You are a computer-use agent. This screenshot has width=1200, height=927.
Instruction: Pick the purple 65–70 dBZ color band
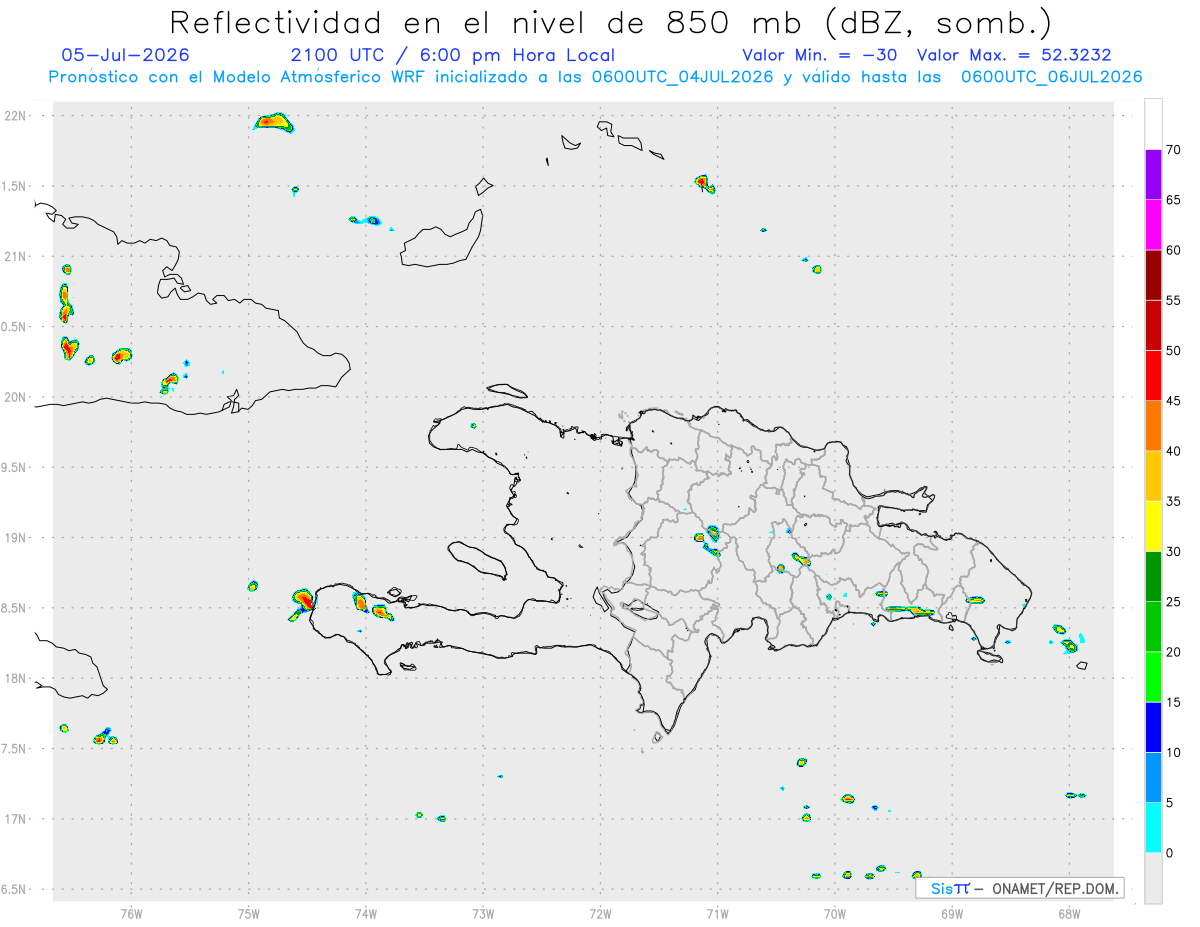click(1153, 175)
